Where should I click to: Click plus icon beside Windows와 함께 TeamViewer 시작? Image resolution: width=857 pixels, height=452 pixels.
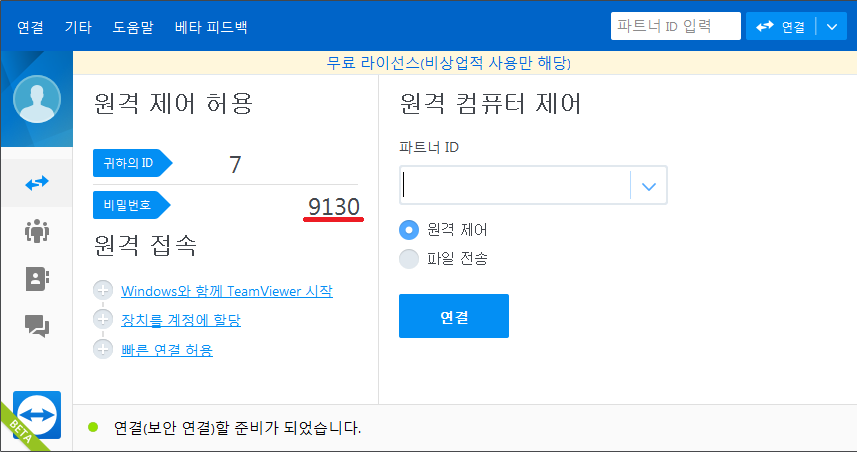pyautogui.click(x=103, y=291)
